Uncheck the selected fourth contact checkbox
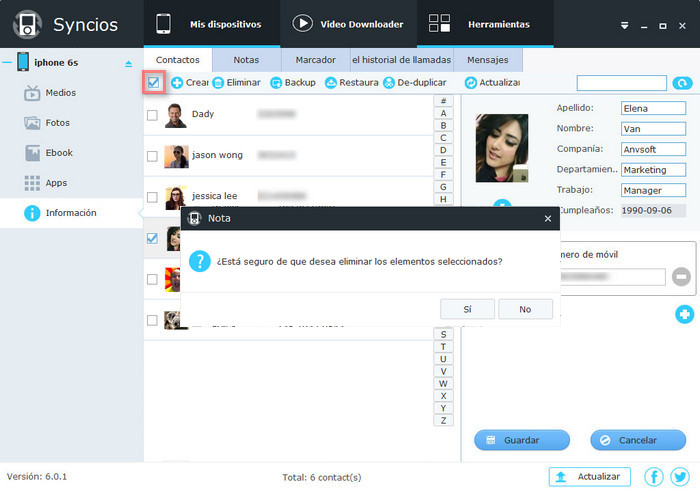 tap(152, 238)
